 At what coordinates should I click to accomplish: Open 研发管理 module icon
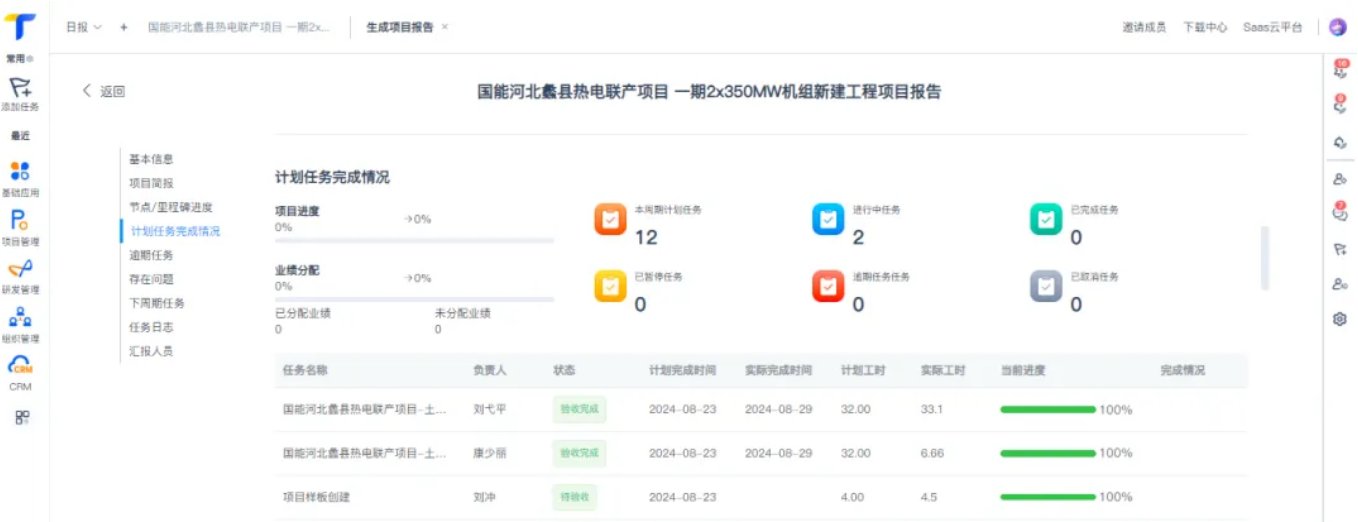pyautogui.click(x=20, y=268)
